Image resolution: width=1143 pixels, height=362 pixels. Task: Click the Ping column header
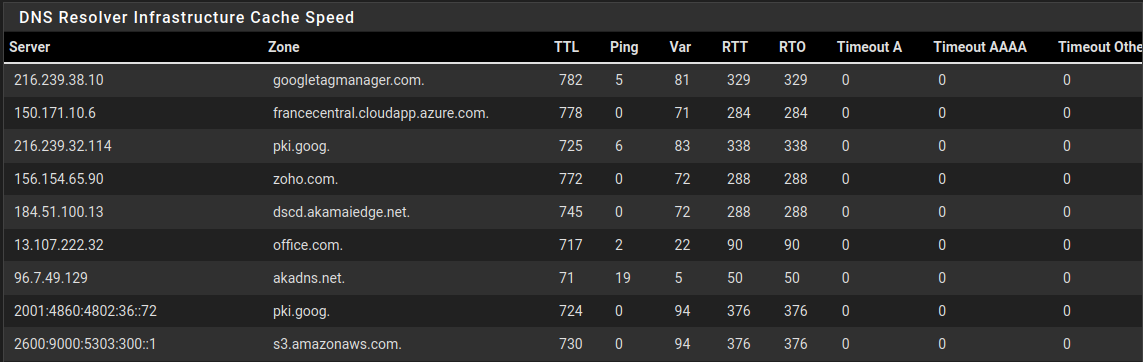(x=624, y=47)
